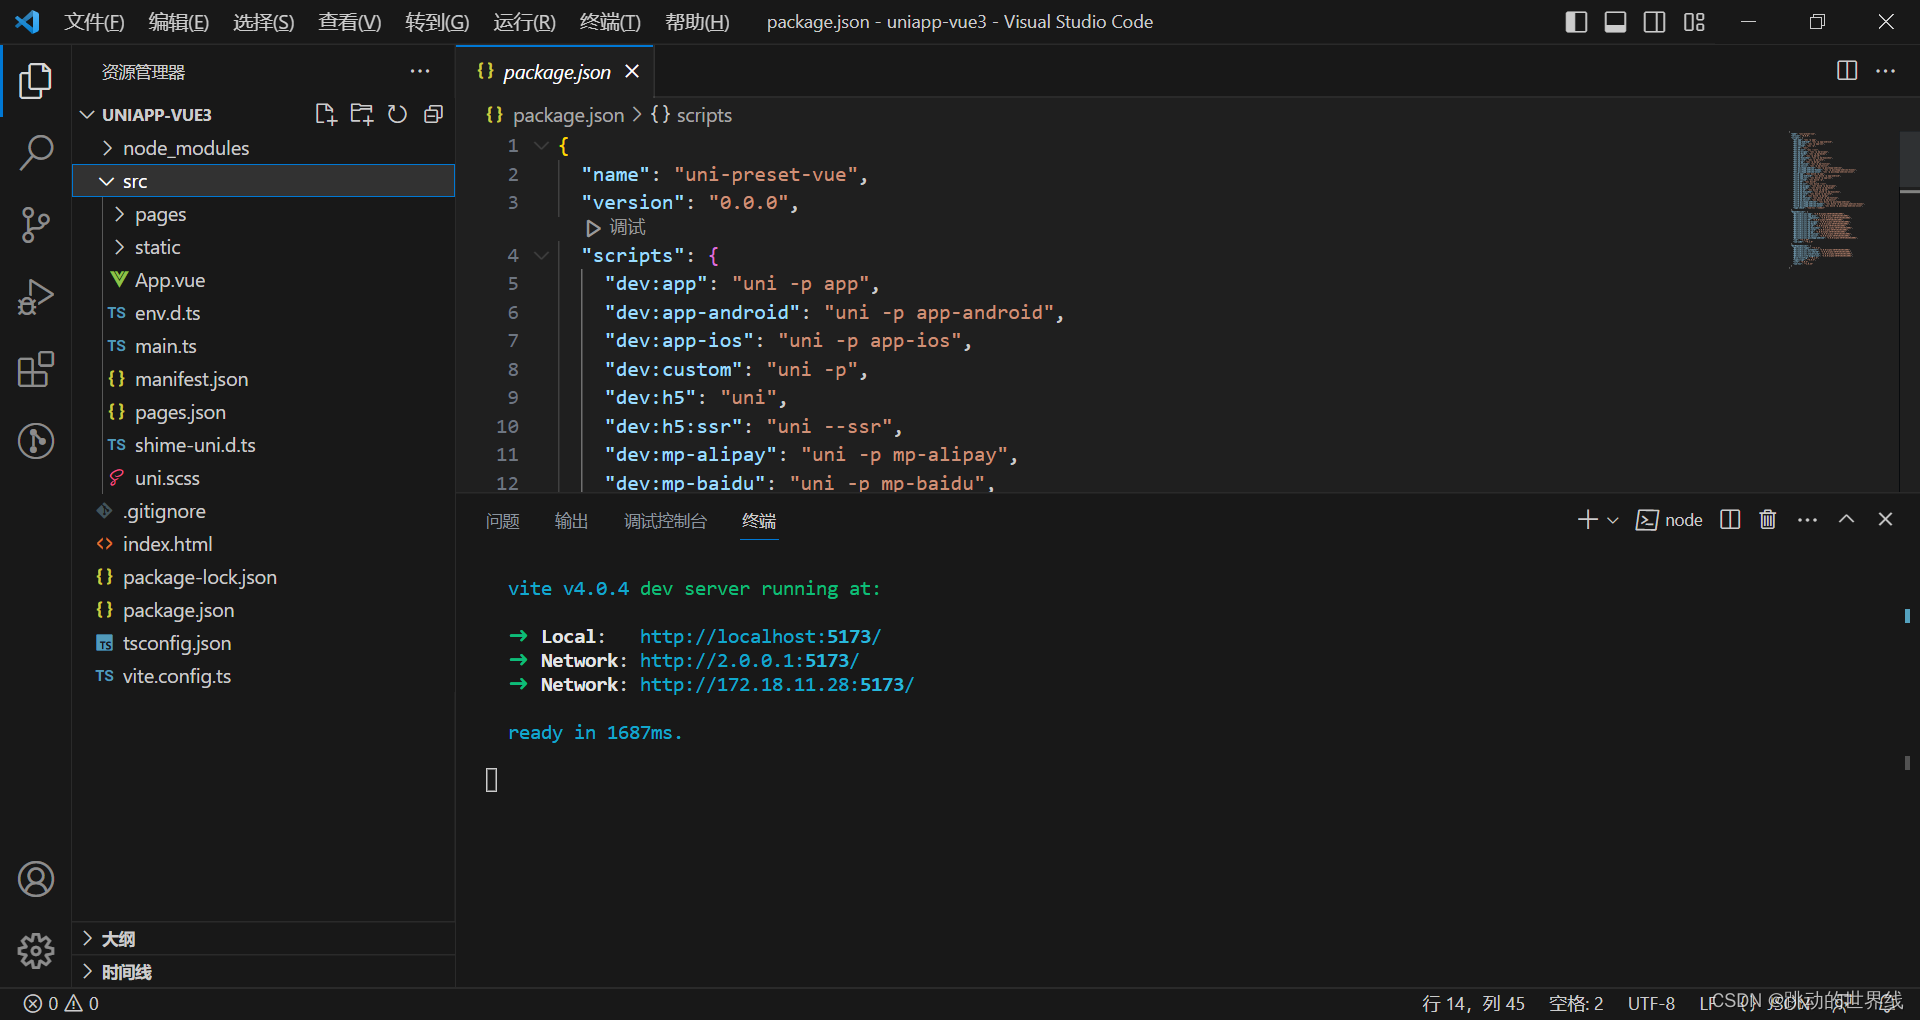The height and width of the screenshot is (1020, 1920).
Task: Open the Source Control view
Action: 36,225
